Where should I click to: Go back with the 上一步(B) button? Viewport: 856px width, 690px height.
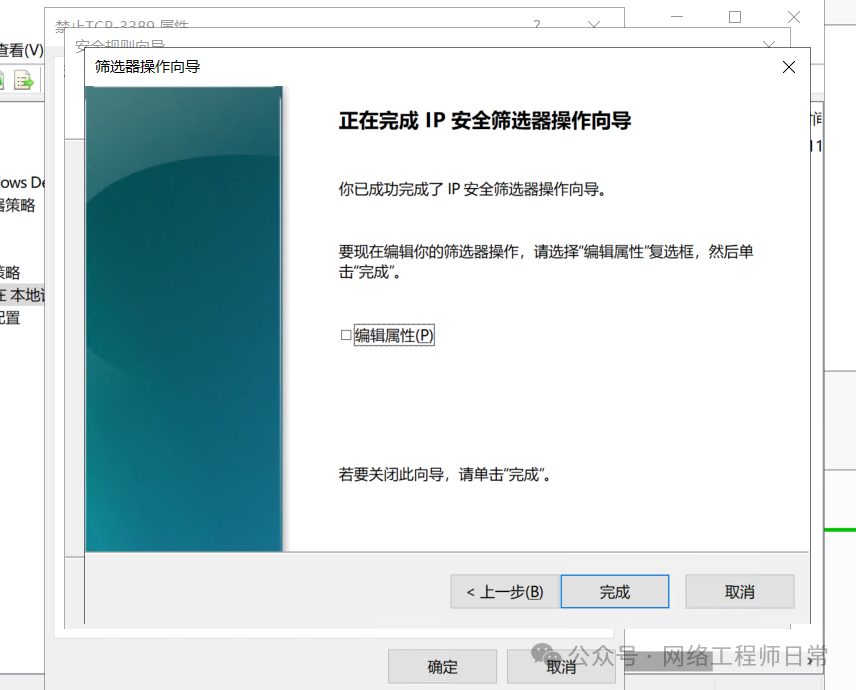tap(504, 592)
